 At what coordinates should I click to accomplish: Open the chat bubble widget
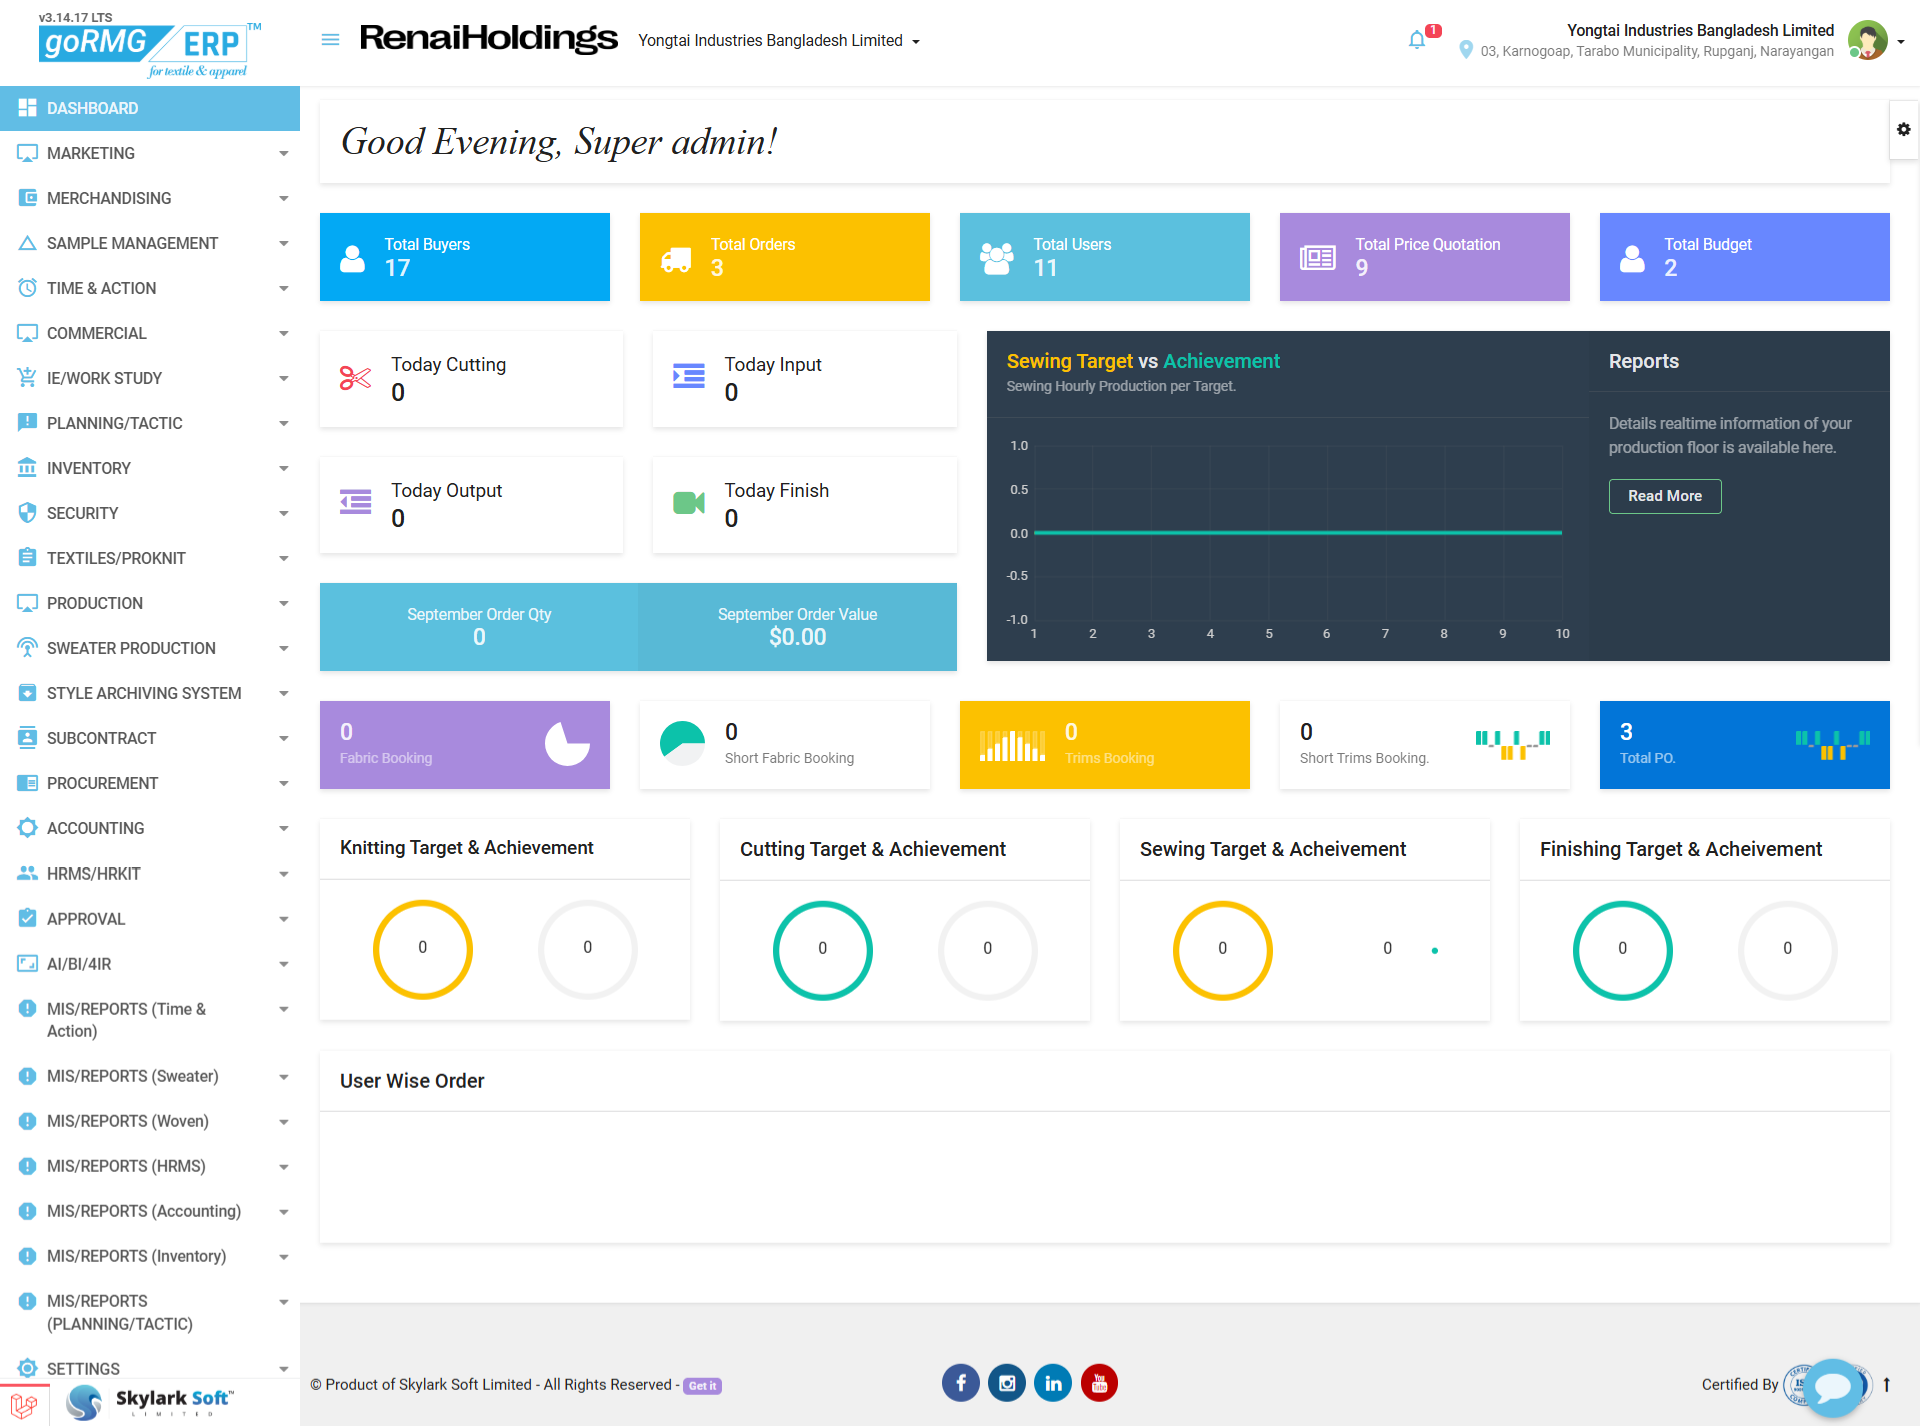(1833, 1386)
